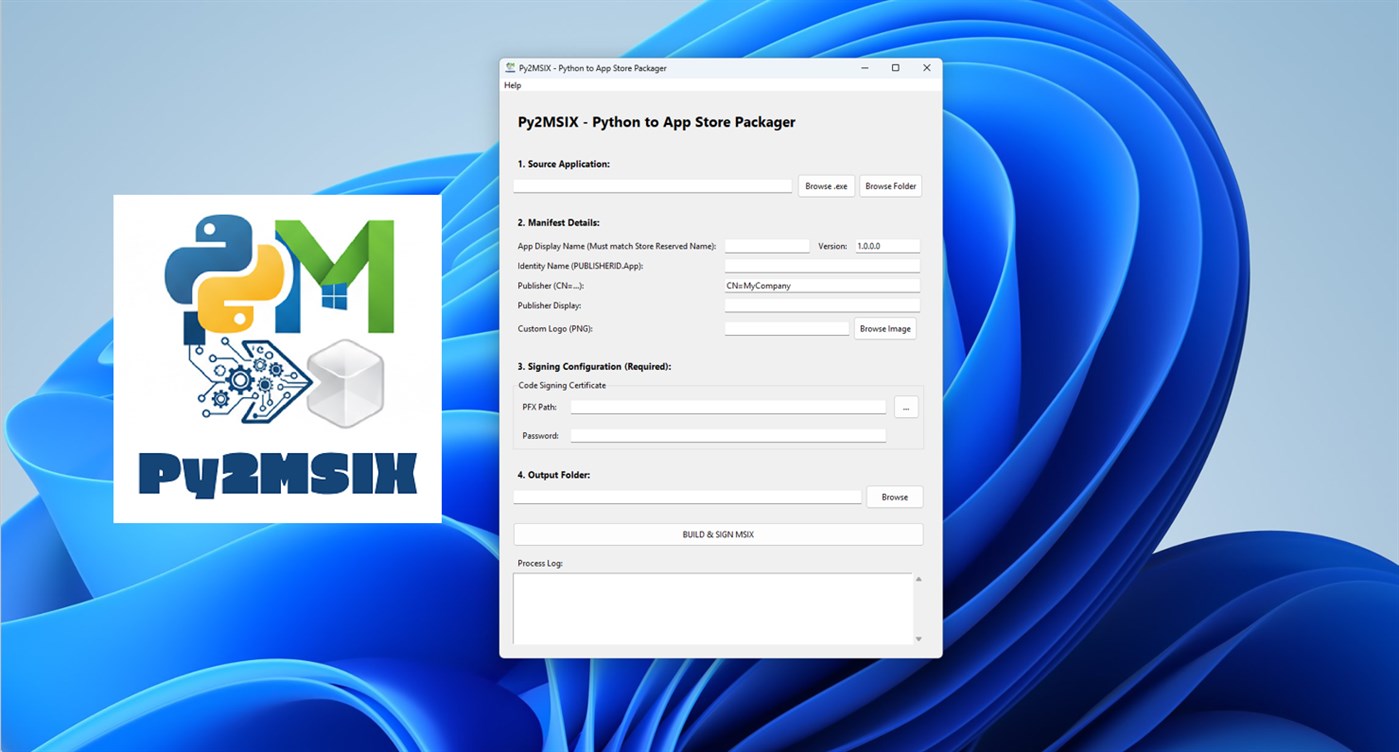Click the PFX Path input field

(x=728, y=407)
